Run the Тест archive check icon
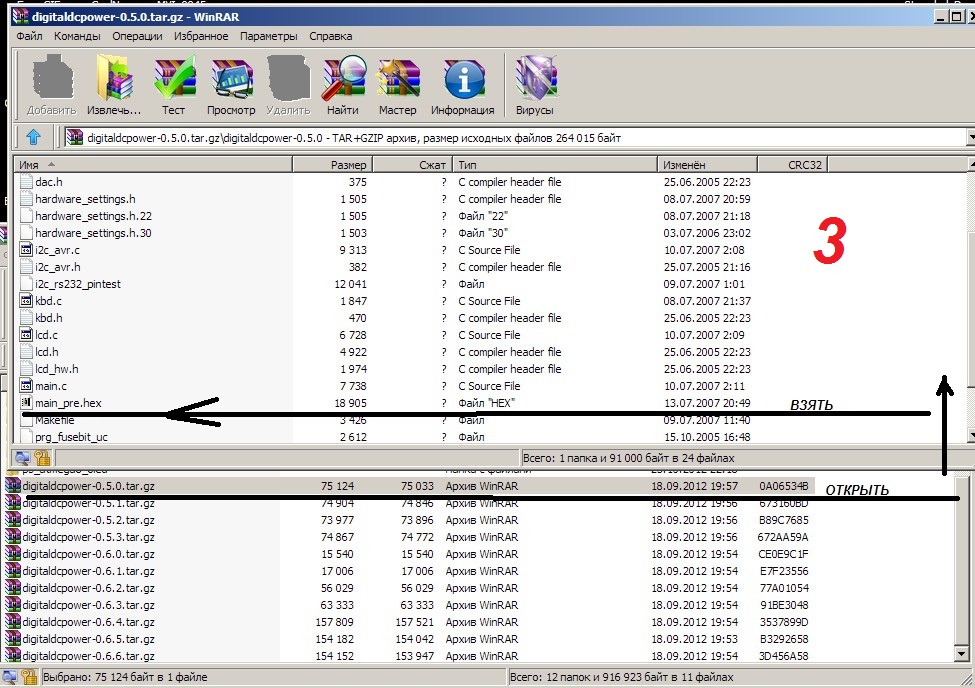The height and width of the screenshot is (688, 975). pos(174,78)
